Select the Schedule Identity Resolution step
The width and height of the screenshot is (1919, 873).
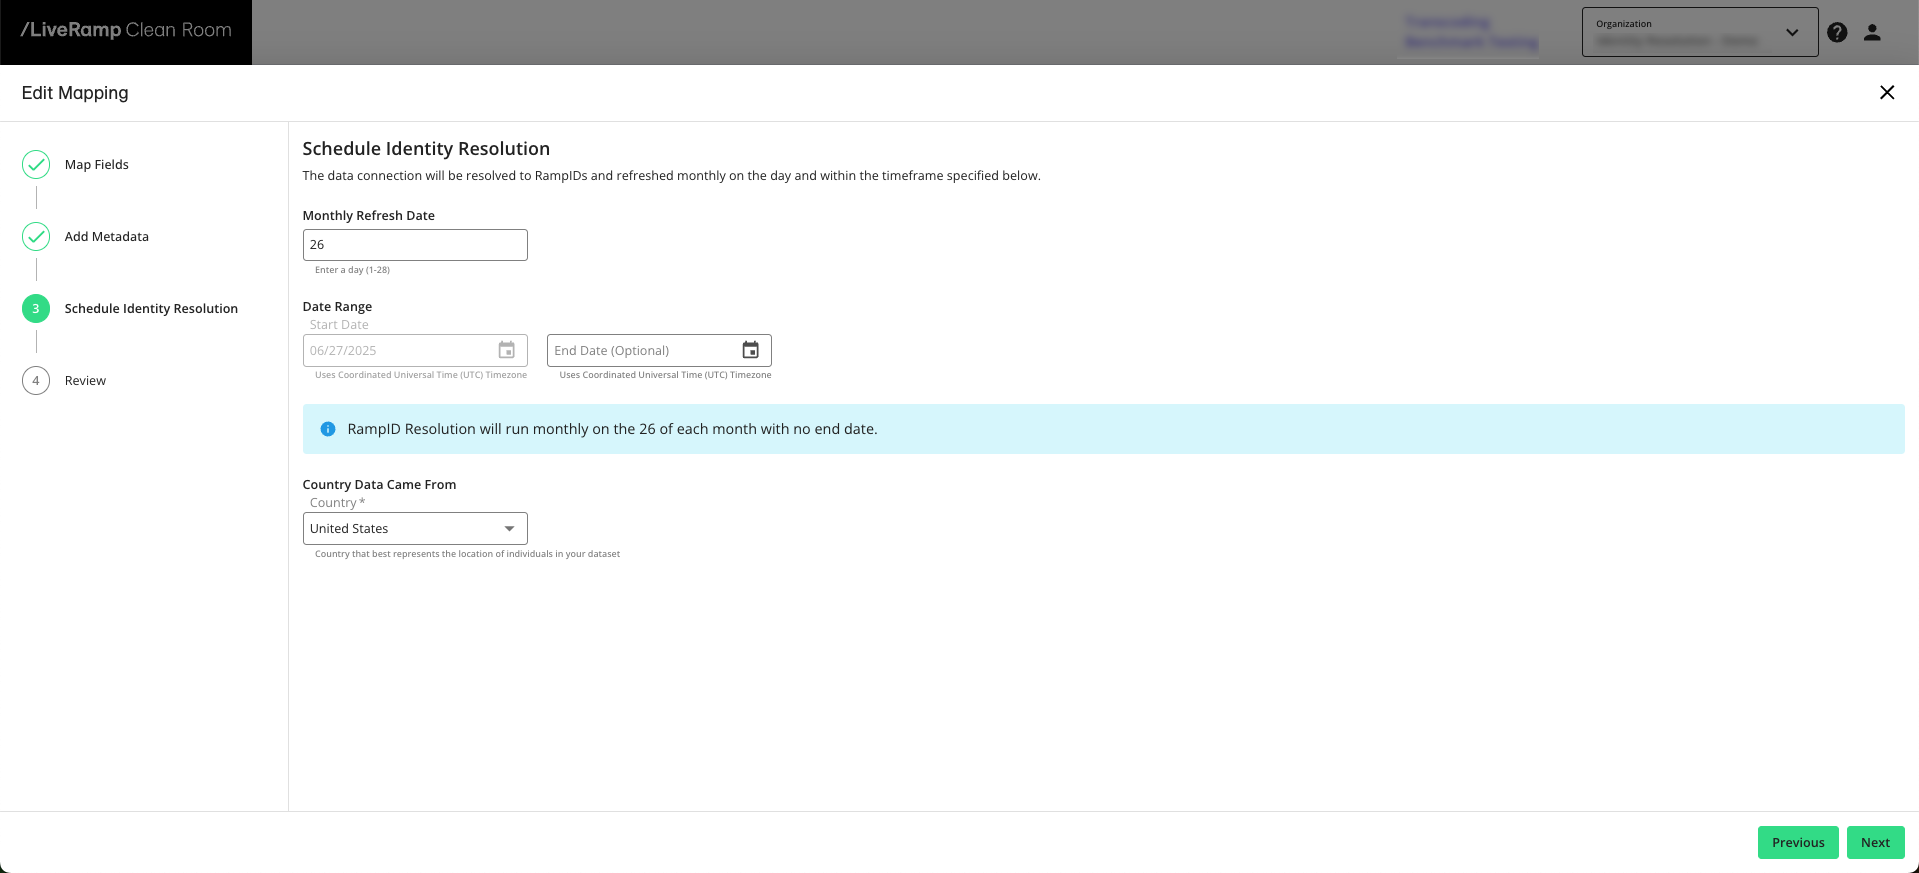click(151, 309)
